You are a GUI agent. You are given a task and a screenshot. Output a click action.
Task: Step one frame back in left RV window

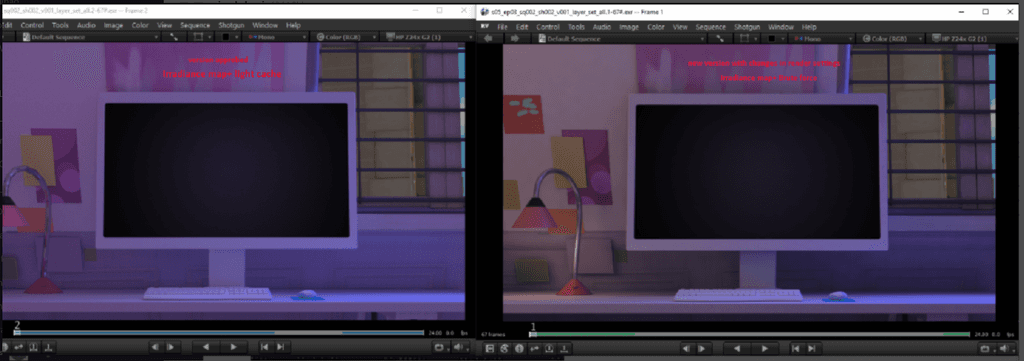point(155,347)
